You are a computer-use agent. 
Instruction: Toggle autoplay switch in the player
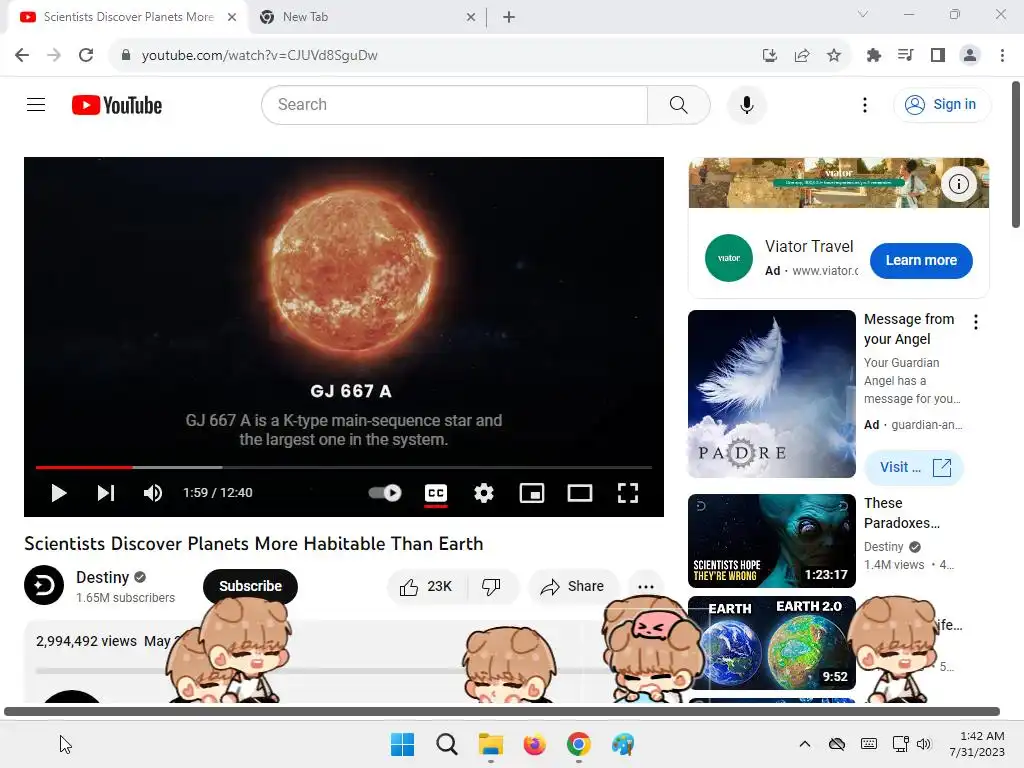(x=385, y=493)
